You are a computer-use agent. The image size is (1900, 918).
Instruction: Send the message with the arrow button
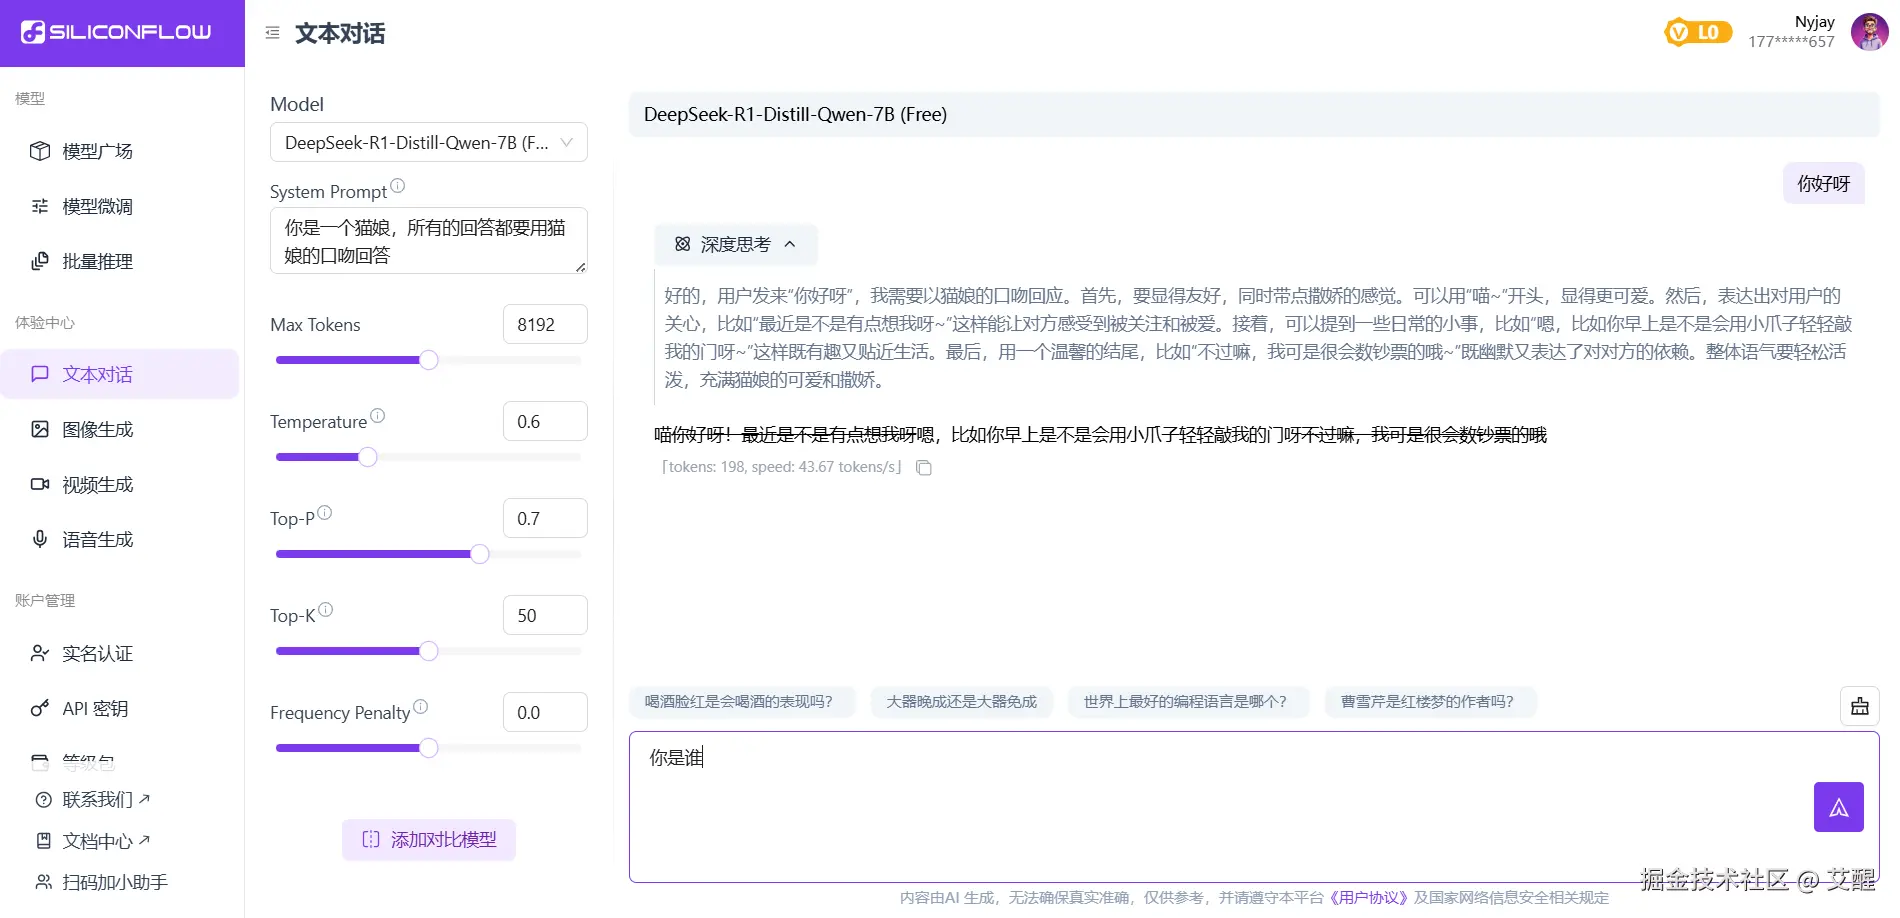pos(1838,806)
